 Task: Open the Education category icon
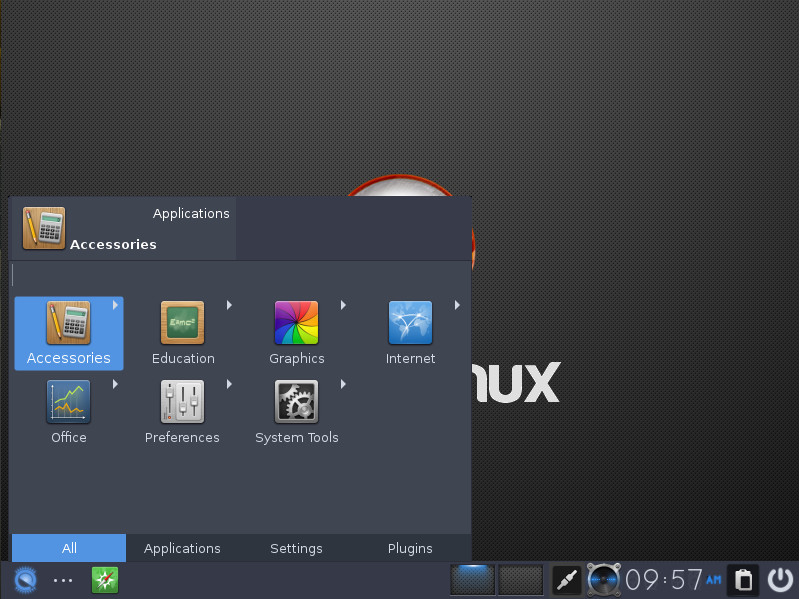tap(182, 322)
